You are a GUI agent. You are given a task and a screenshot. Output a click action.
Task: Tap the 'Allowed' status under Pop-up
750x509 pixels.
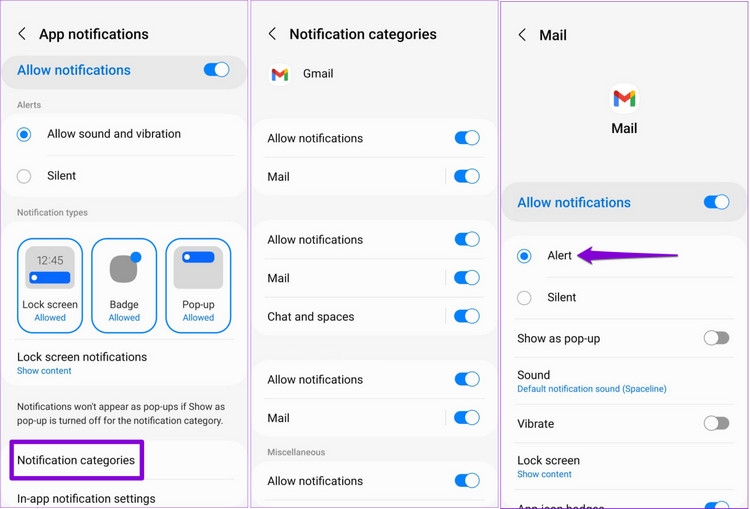coord(198,318)
